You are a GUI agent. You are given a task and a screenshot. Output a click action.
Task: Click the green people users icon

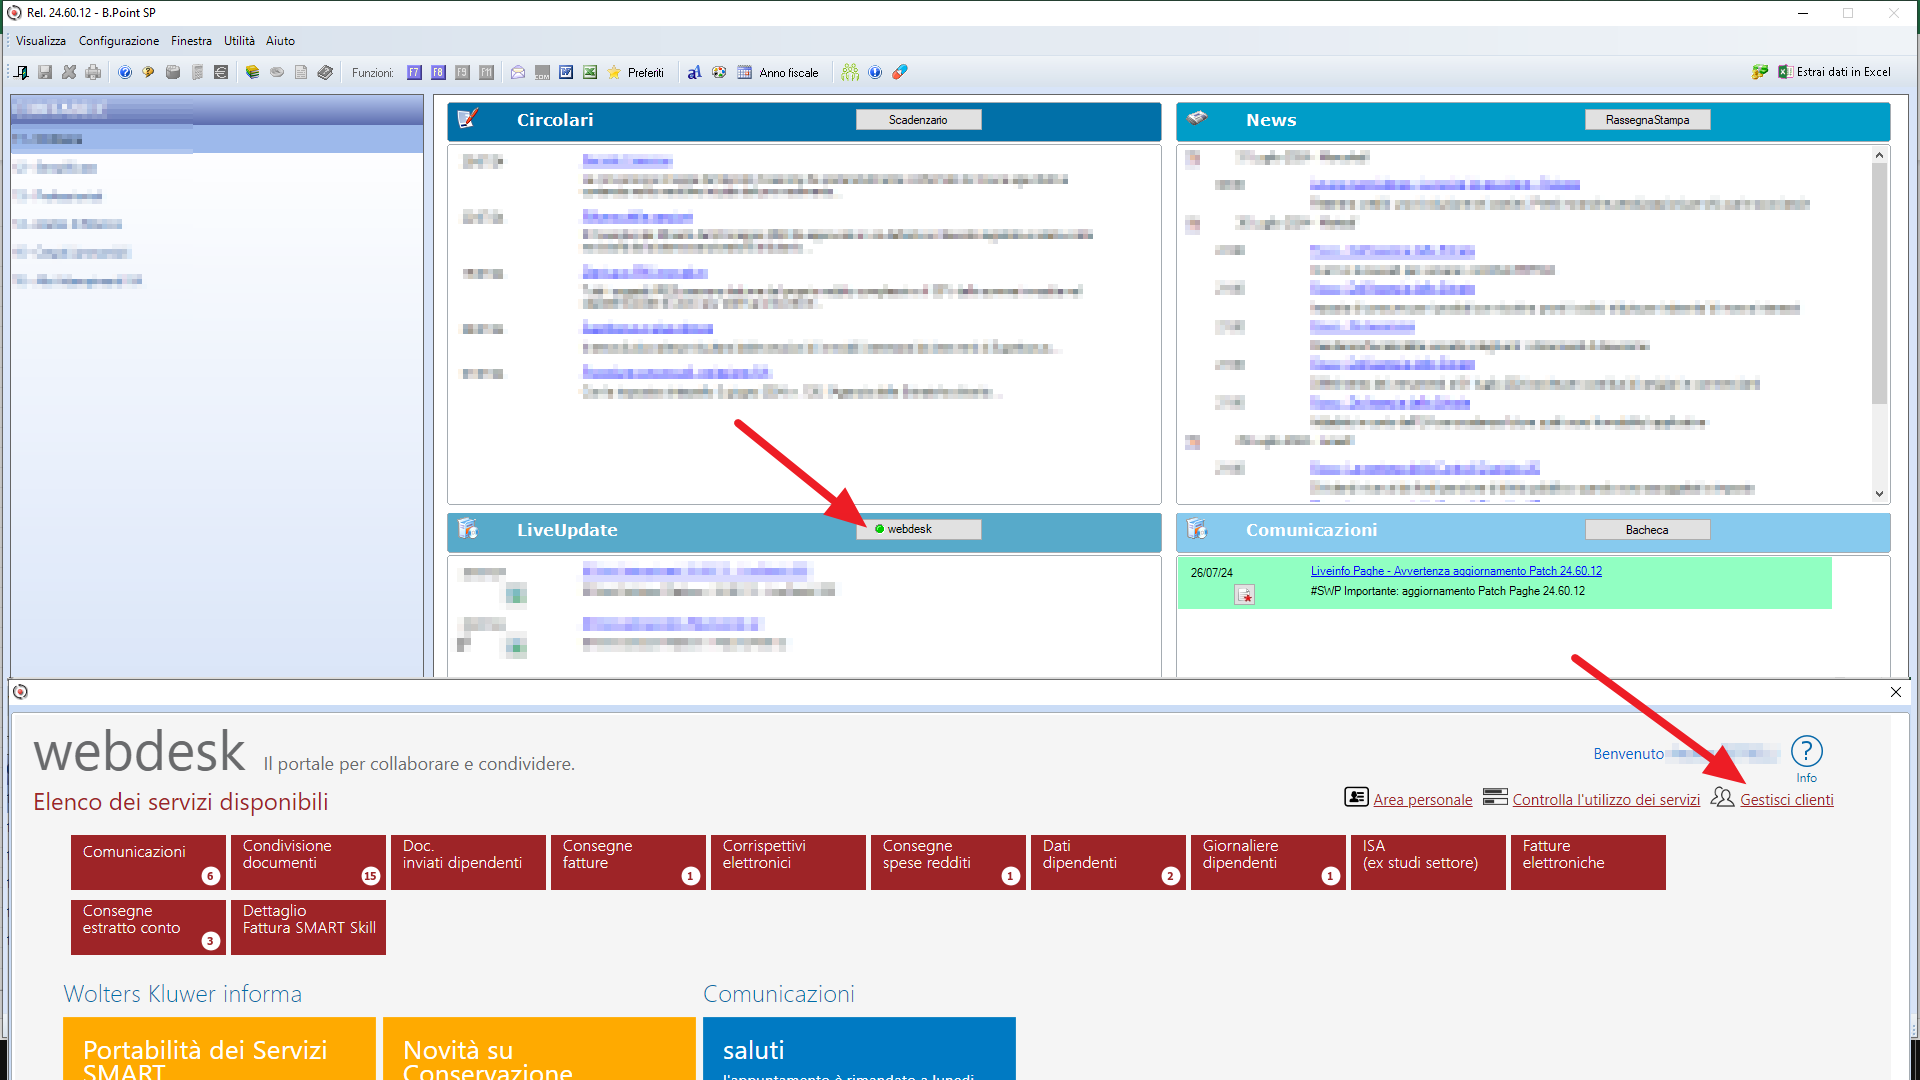[850, 72]
